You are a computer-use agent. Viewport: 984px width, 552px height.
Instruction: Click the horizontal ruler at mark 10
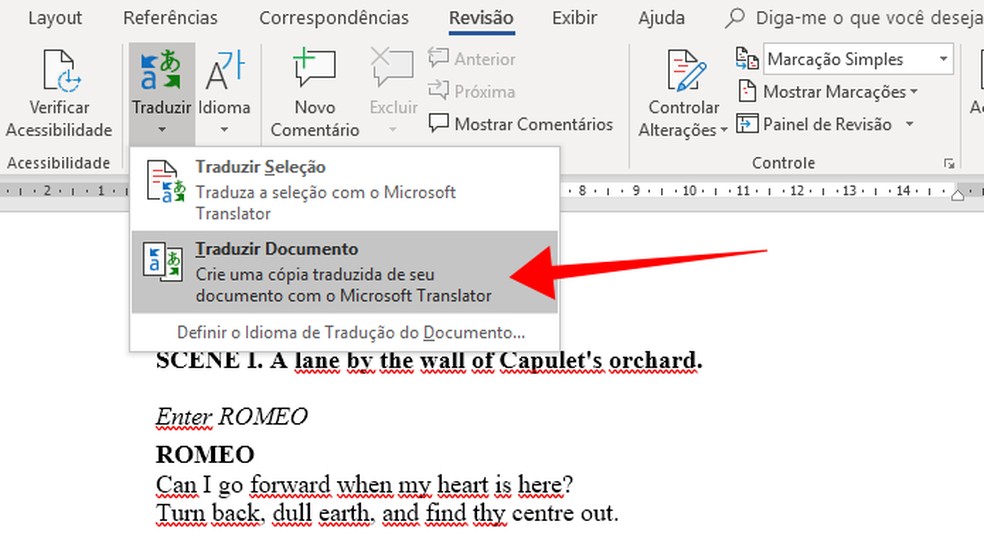(689, 190)
